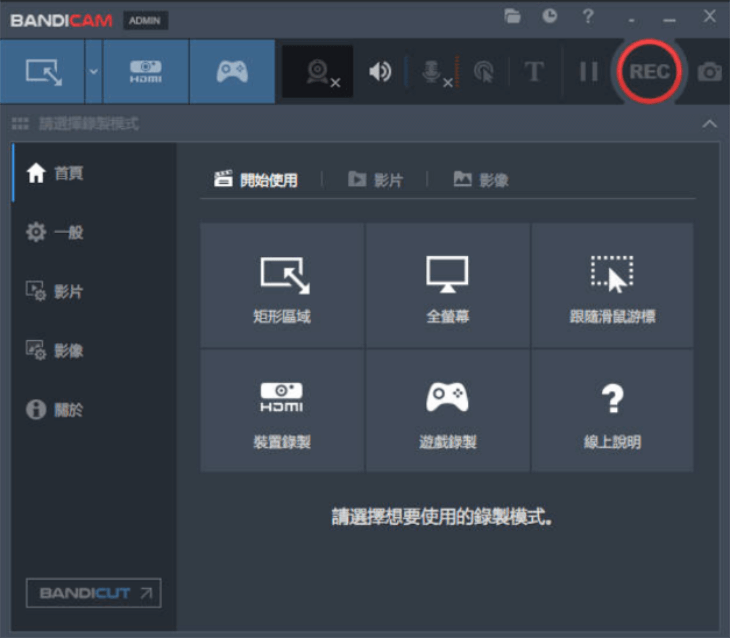Toggle text overlay T icon
The height and width of the screenshot is (638, 730).
[x=534, y=72]
